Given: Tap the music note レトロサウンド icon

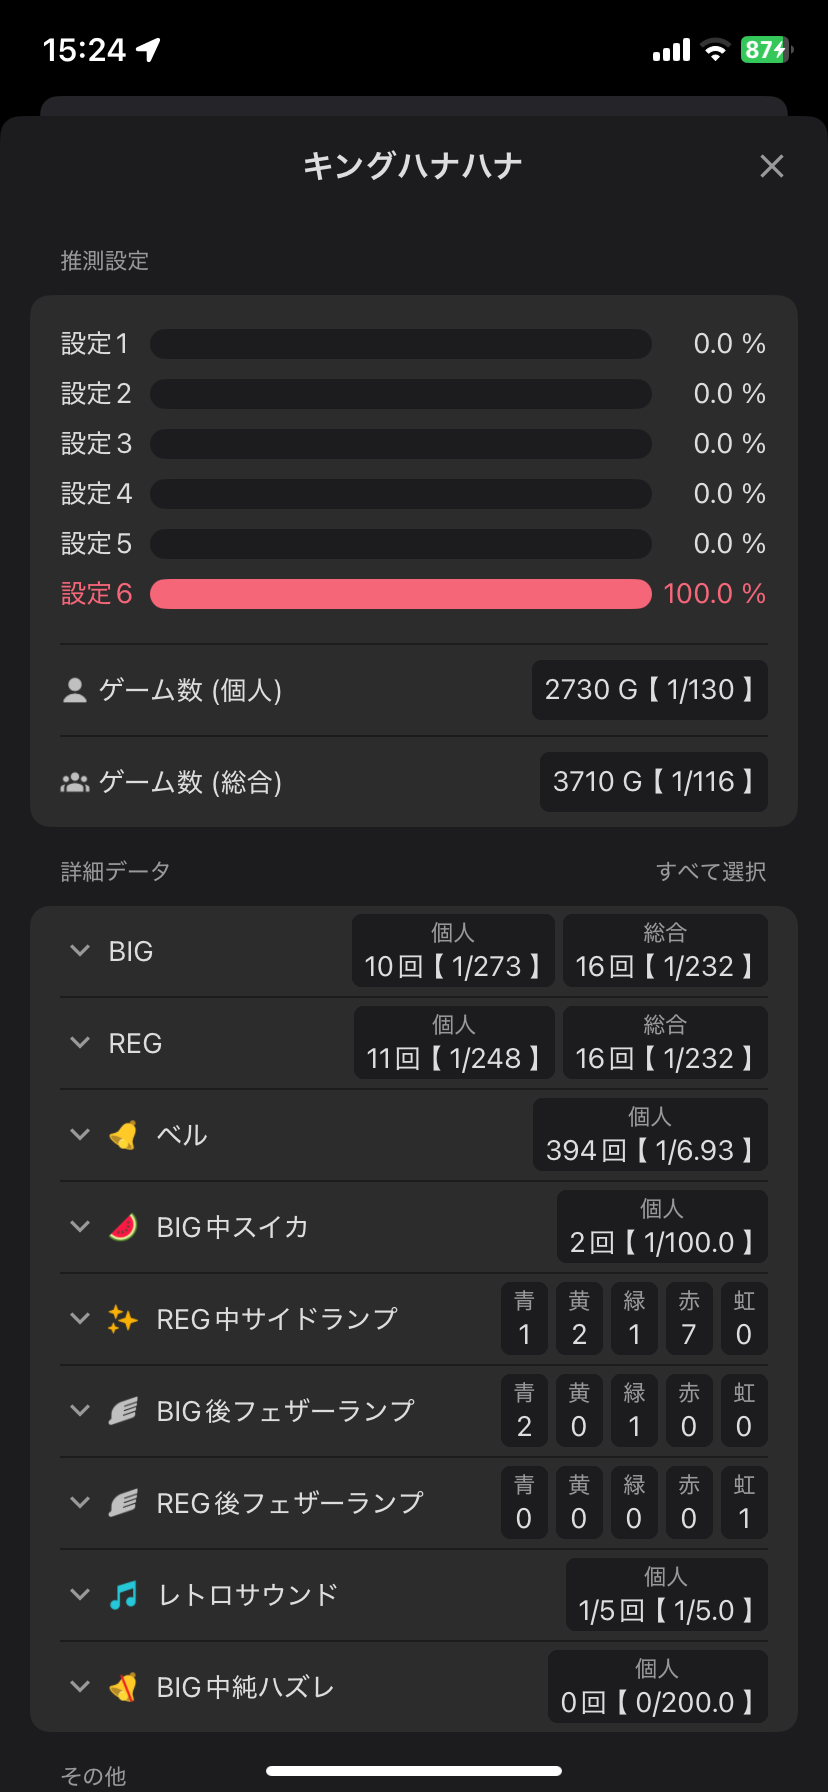Looking at the screenshot, I should [123, 1595].
